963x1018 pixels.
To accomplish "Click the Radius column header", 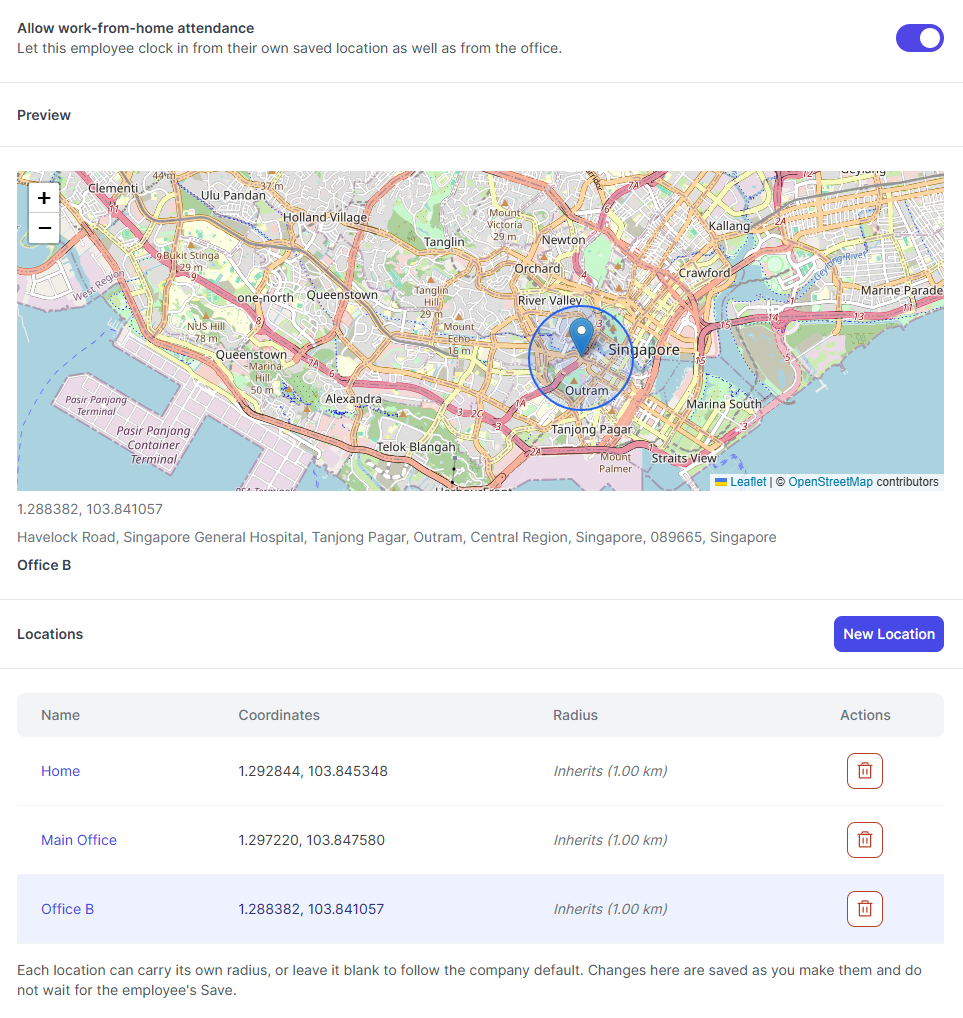I will pos(575,715).
